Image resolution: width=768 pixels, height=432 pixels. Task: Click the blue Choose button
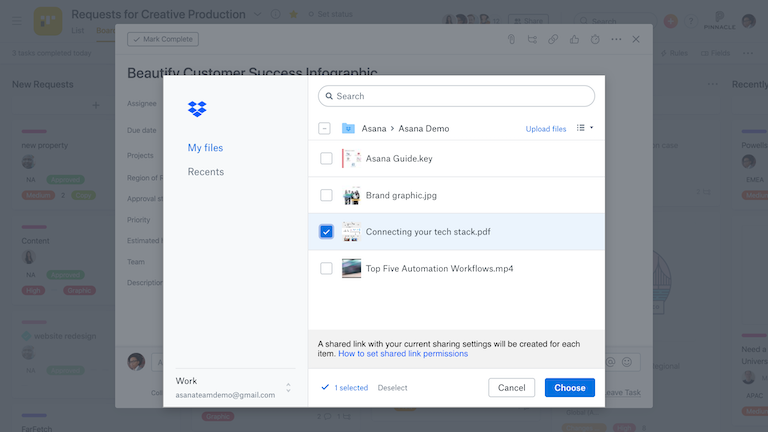(x=570, y=388)
